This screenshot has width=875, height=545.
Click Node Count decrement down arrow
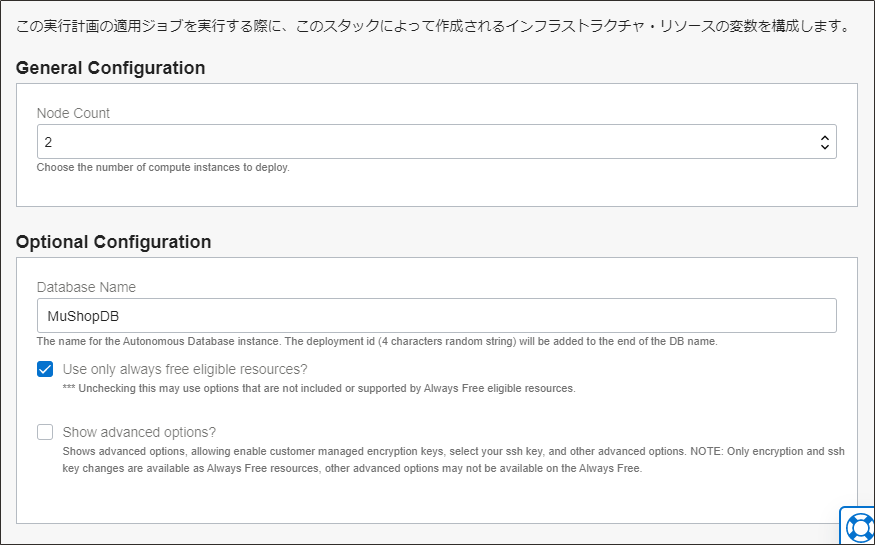[x=824, y=147]
